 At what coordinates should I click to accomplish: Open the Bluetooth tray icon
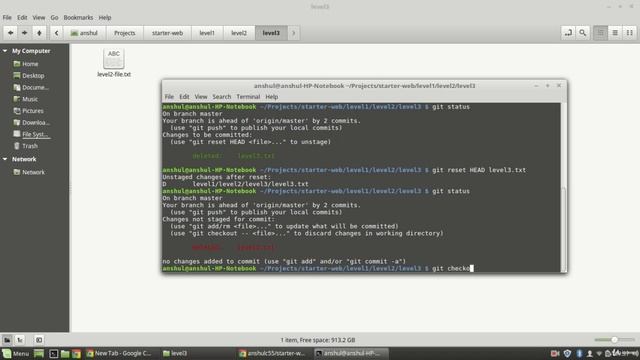[579, 353]
